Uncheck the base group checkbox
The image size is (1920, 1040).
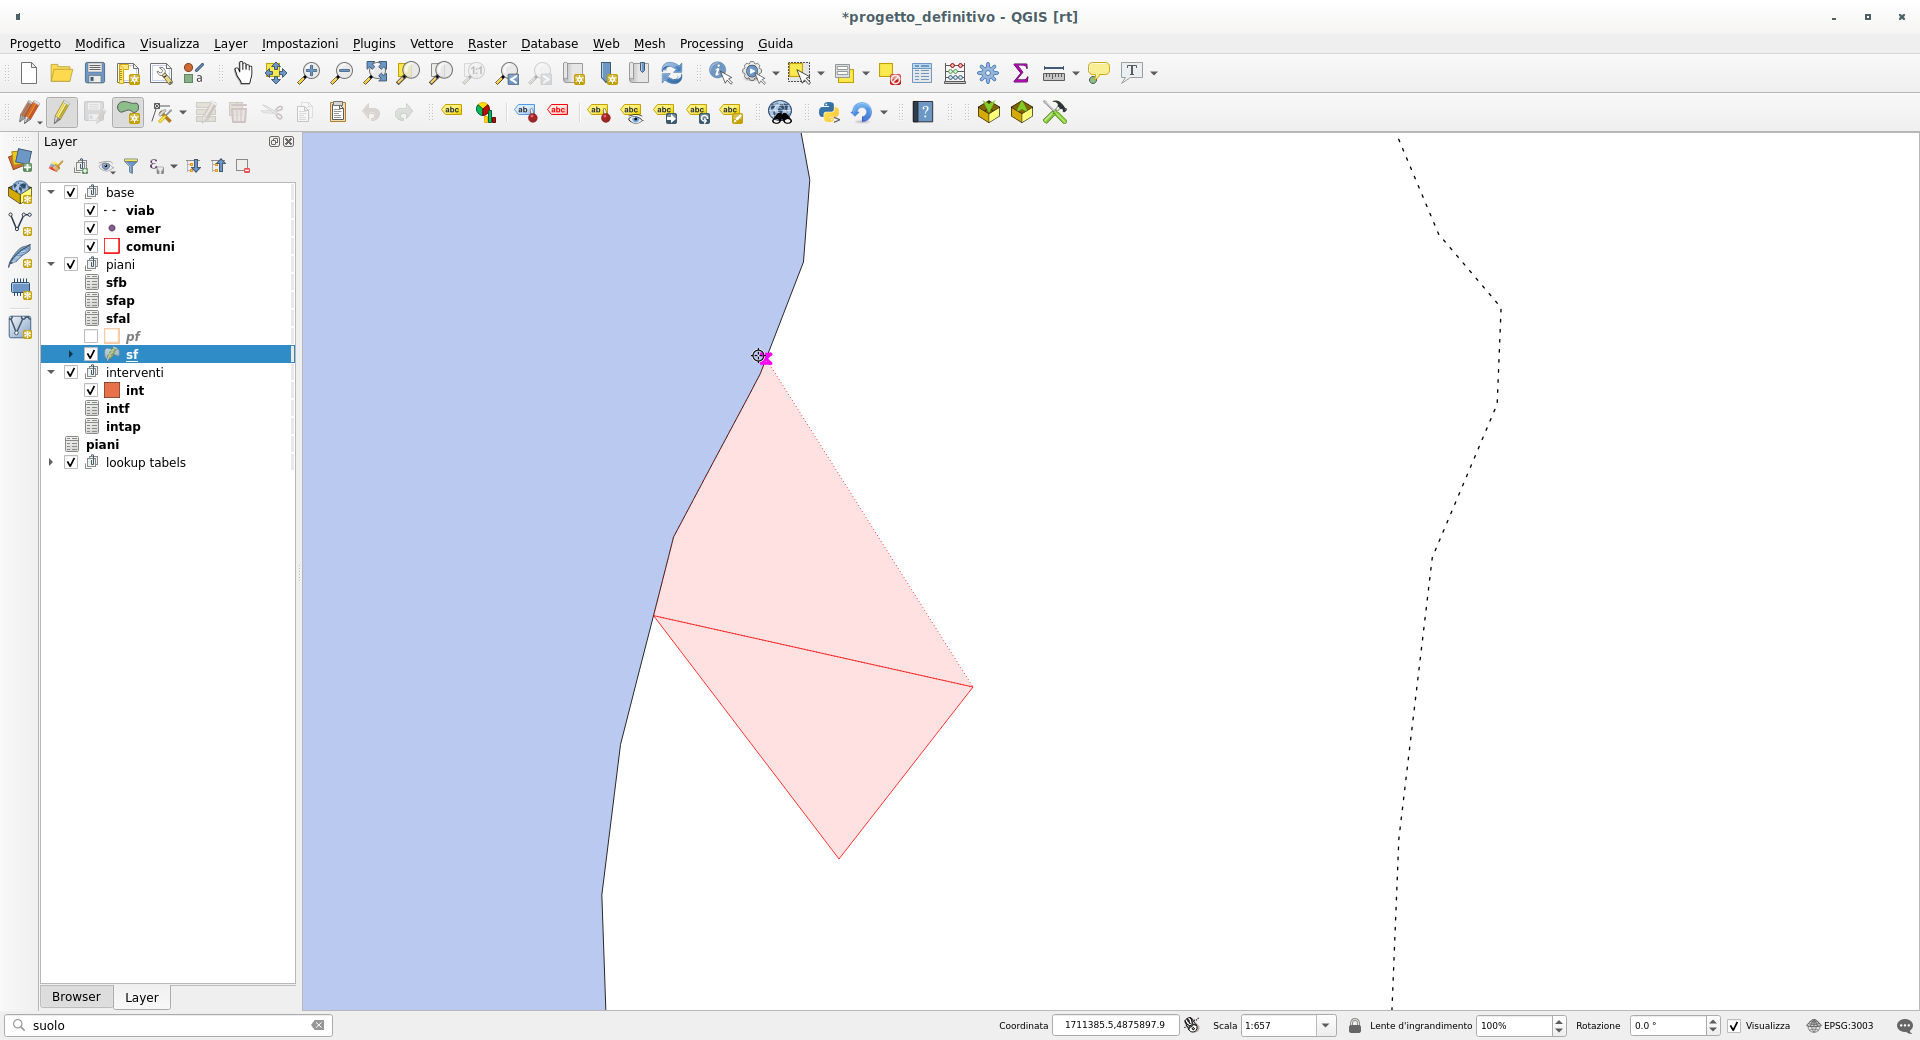[71, 192]
